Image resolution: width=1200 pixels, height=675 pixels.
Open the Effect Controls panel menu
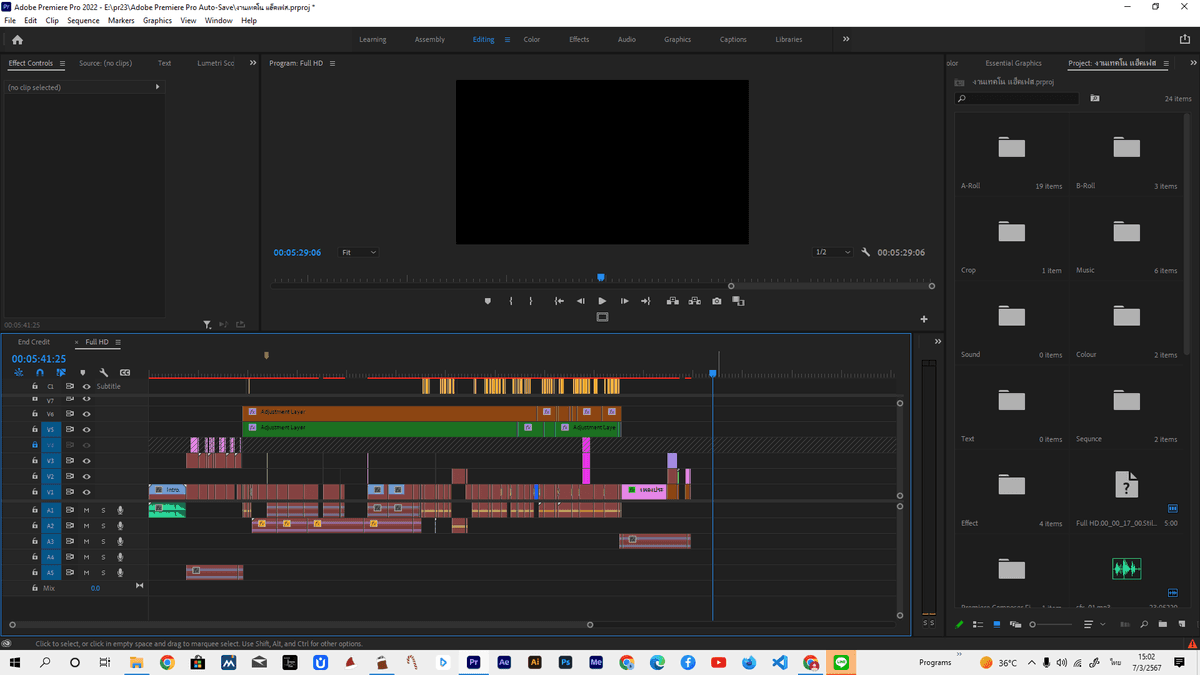click(62, 63)
